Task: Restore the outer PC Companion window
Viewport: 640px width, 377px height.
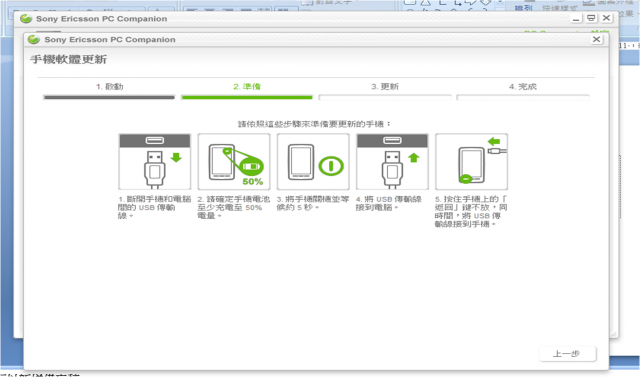Action: (591, 18)
